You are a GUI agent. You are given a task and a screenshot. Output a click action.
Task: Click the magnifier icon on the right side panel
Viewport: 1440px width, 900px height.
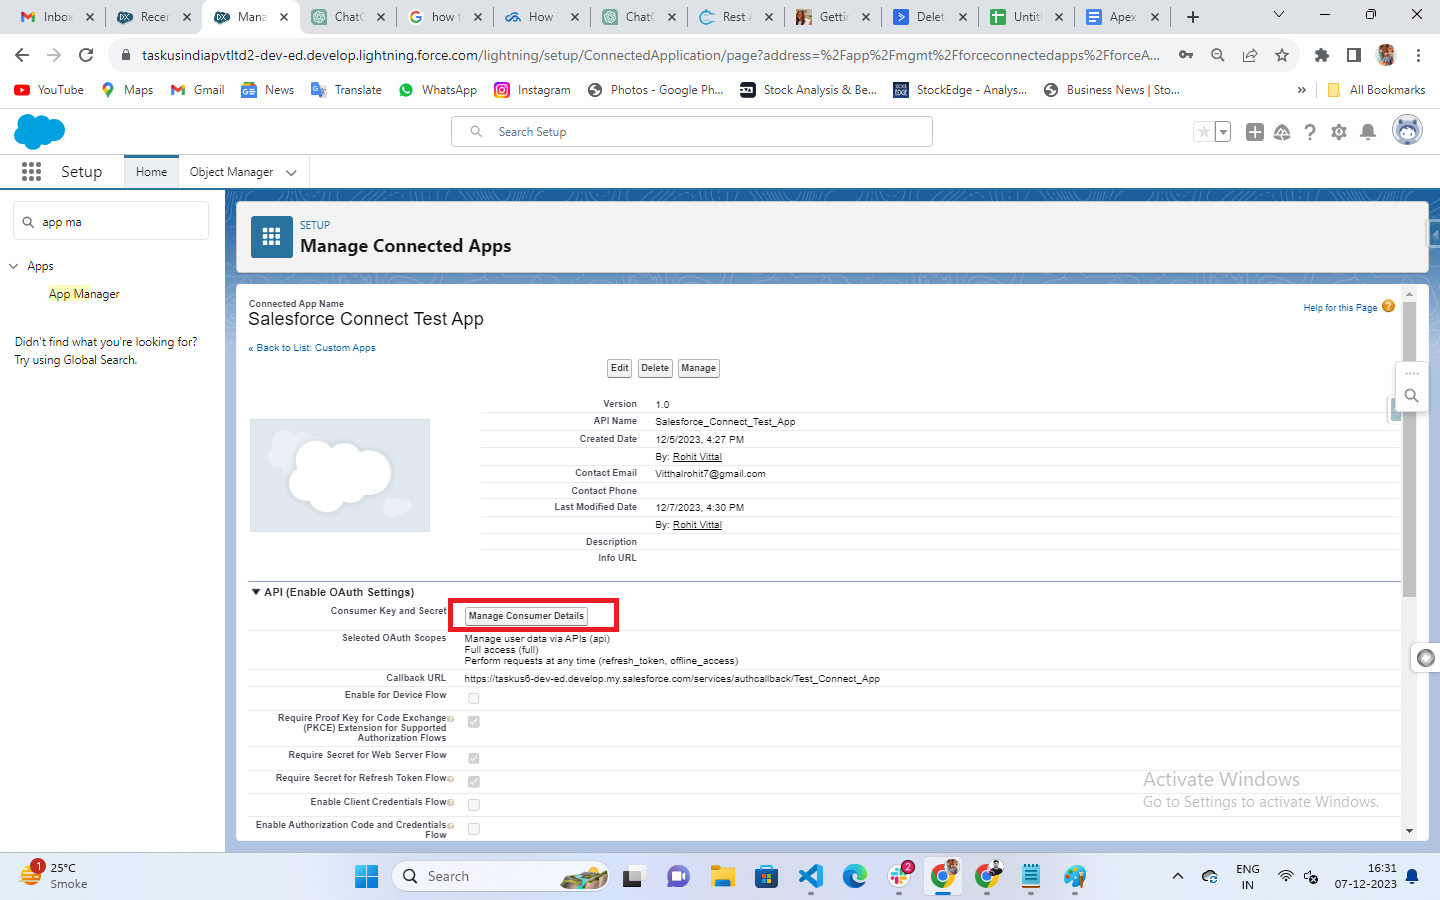[x=1411, y=396]
